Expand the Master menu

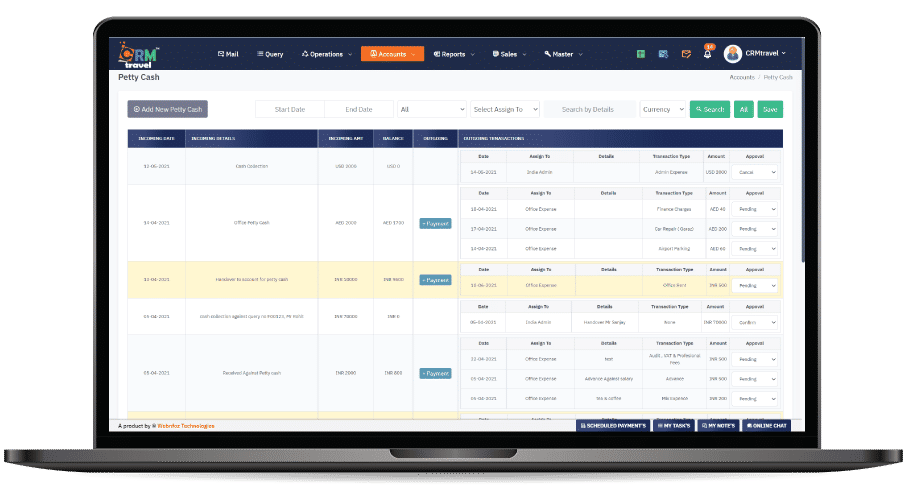(x=563, y=54)
